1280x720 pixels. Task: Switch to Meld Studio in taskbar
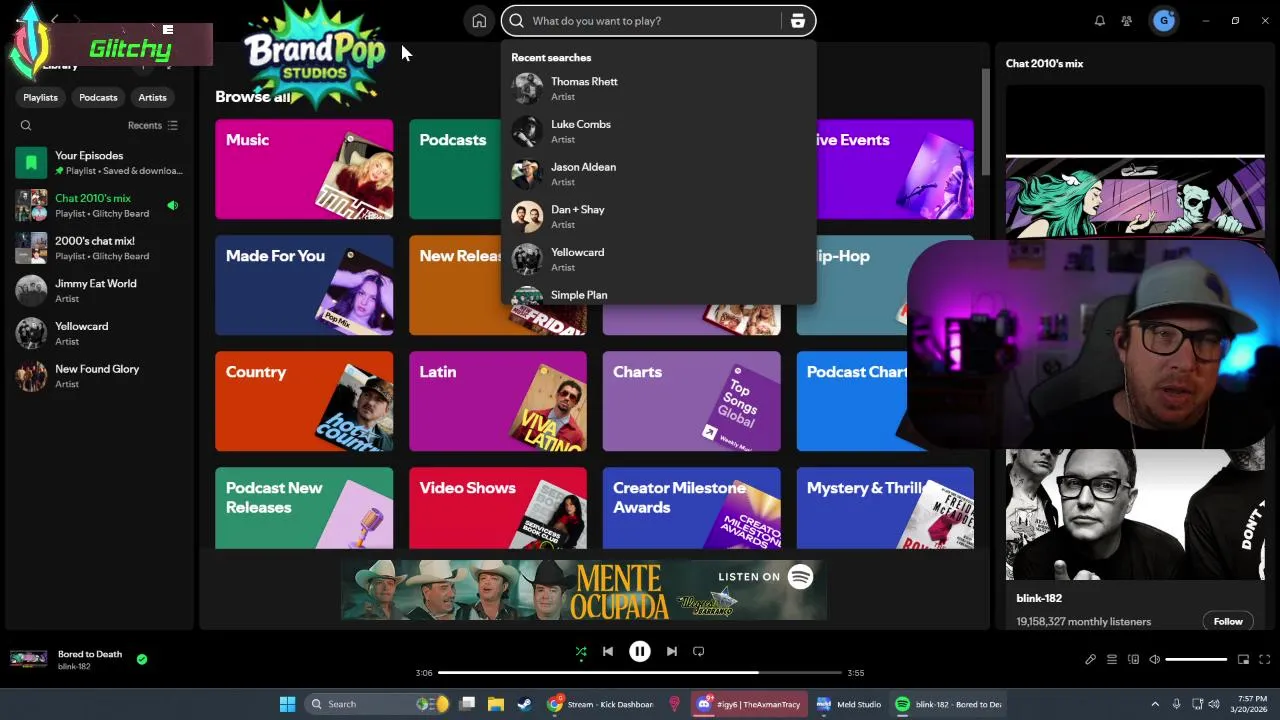(849, 704)
